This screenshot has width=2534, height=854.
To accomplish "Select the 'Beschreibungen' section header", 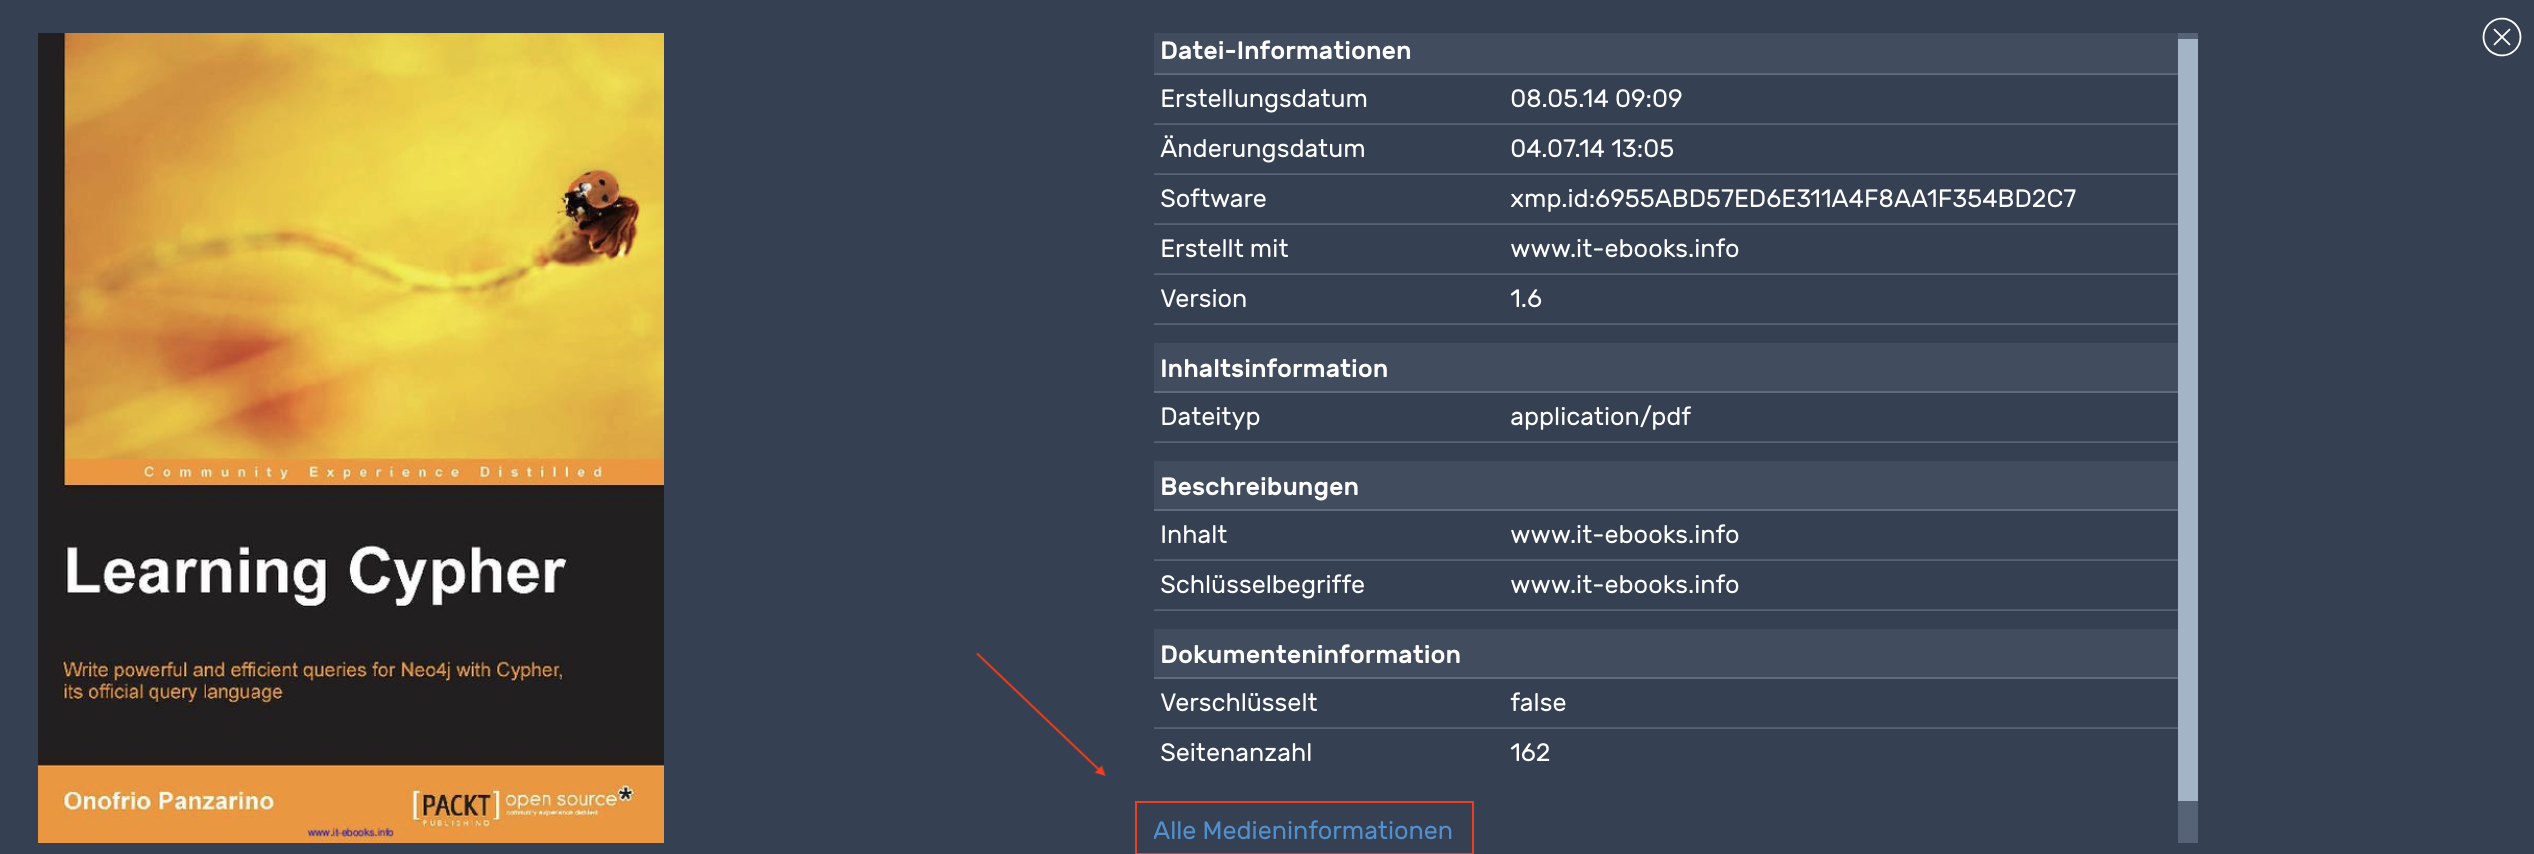I will pyautogui.click(x=1259, y=487).
